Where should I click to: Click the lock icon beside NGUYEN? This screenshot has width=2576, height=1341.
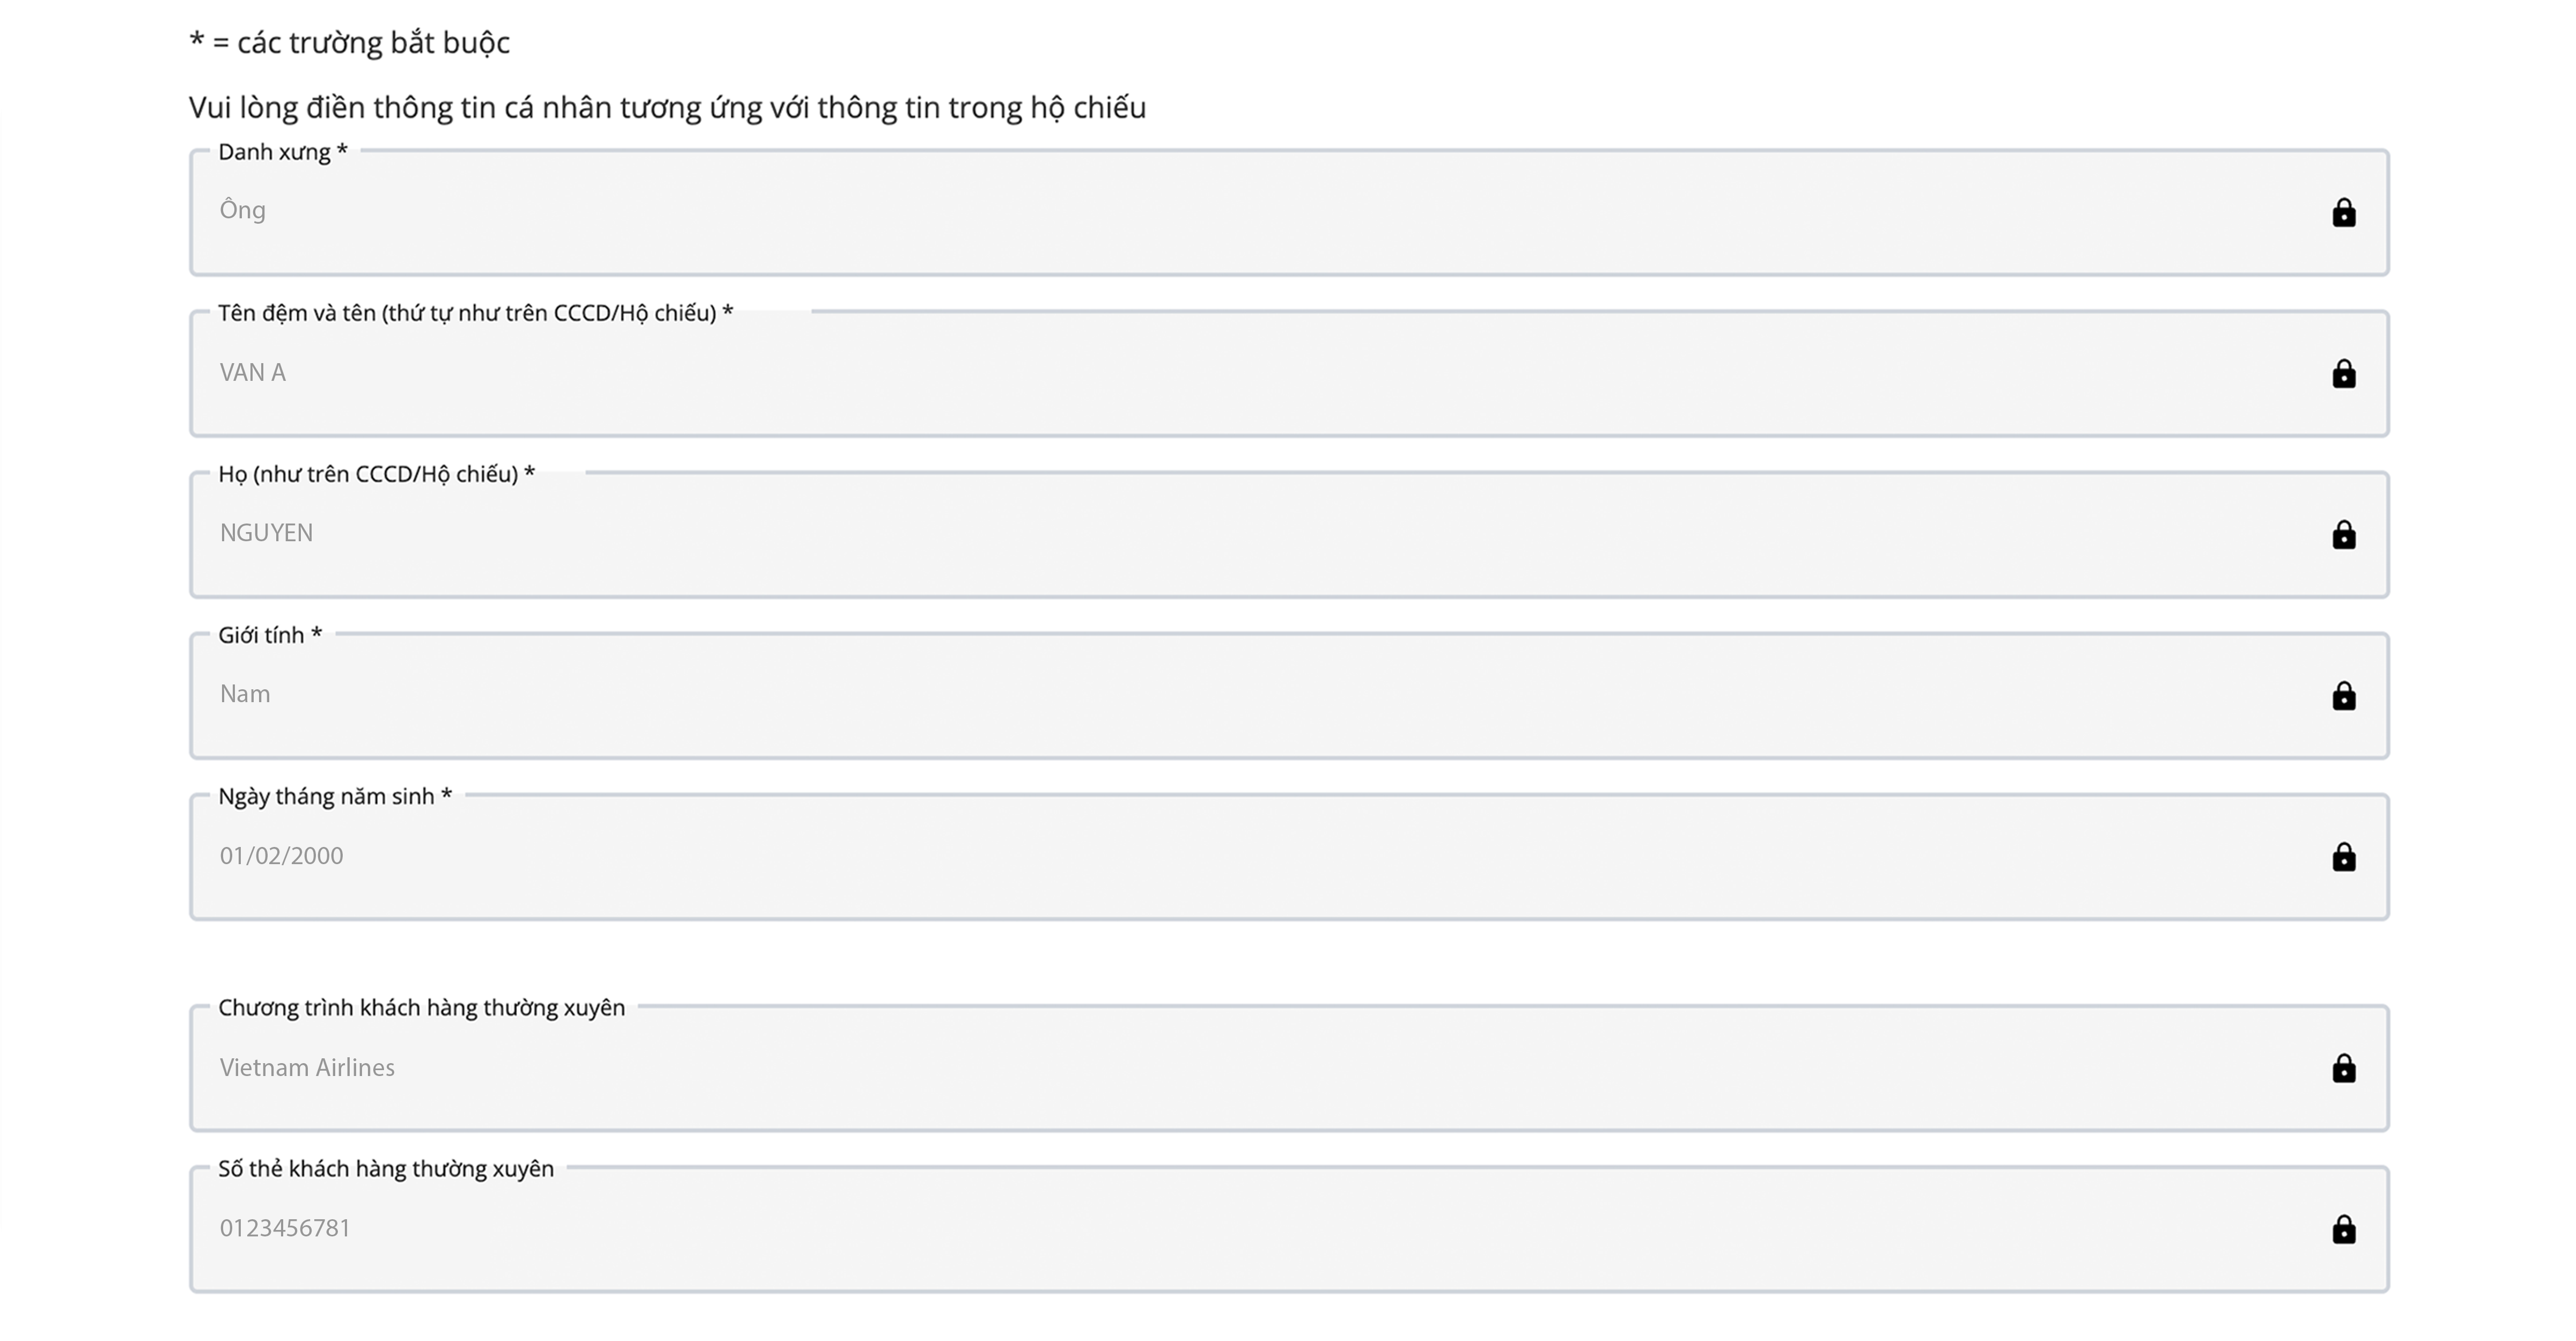pyautogui.click(x=2343, y=535)
